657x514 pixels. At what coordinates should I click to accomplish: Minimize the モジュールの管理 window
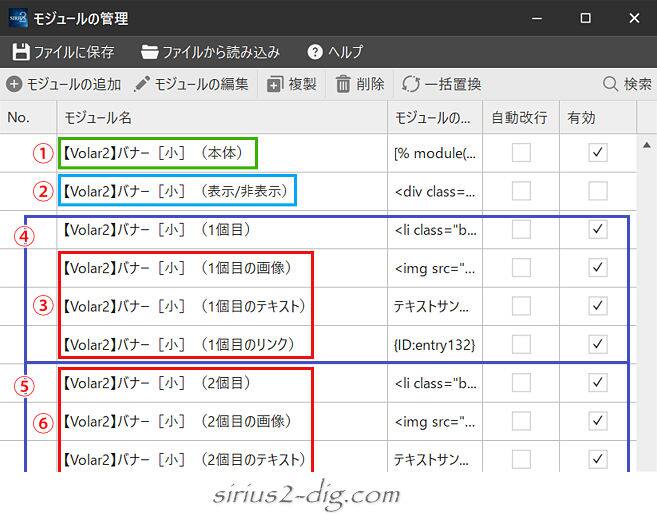[537, 18]
